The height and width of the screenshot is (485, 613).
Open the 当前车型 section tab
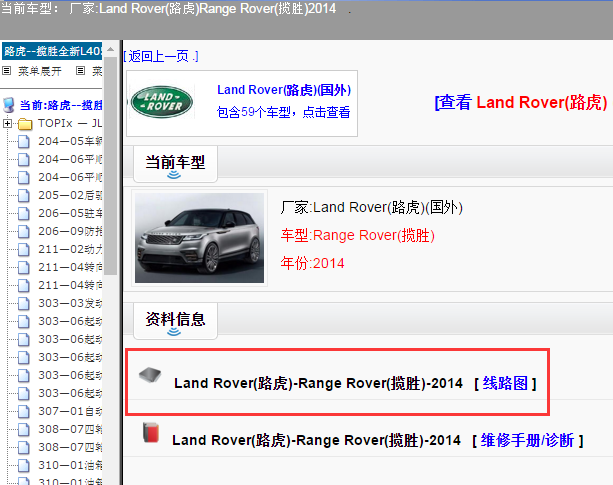[x=175, y=164]
